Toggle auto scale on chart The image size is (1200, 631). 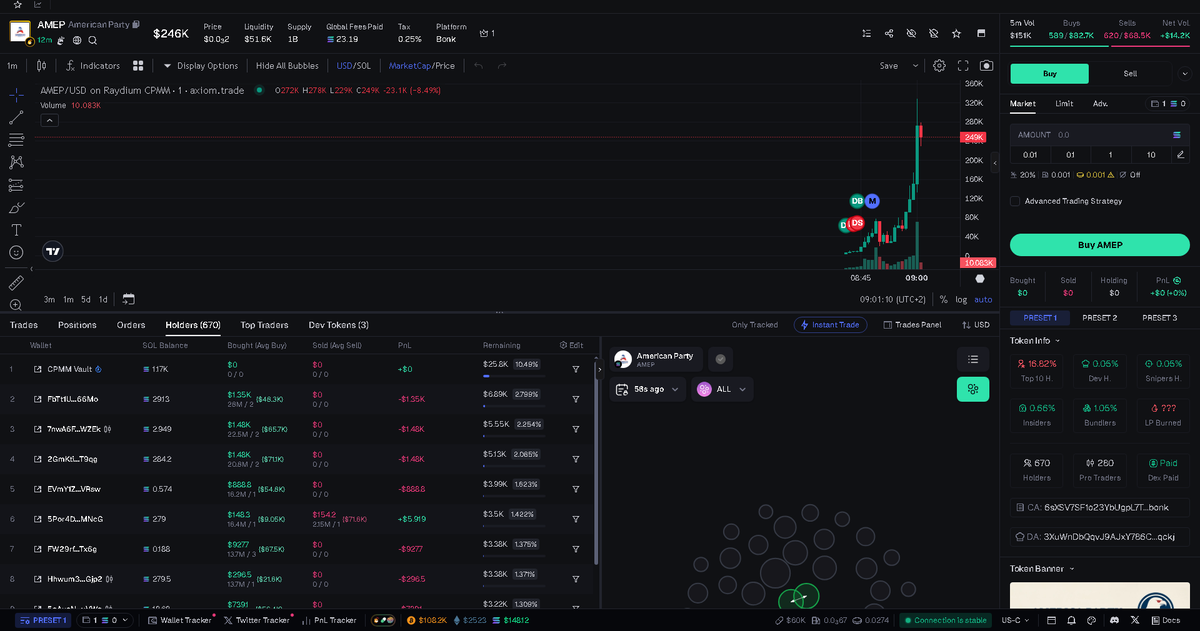coord(983,299)
